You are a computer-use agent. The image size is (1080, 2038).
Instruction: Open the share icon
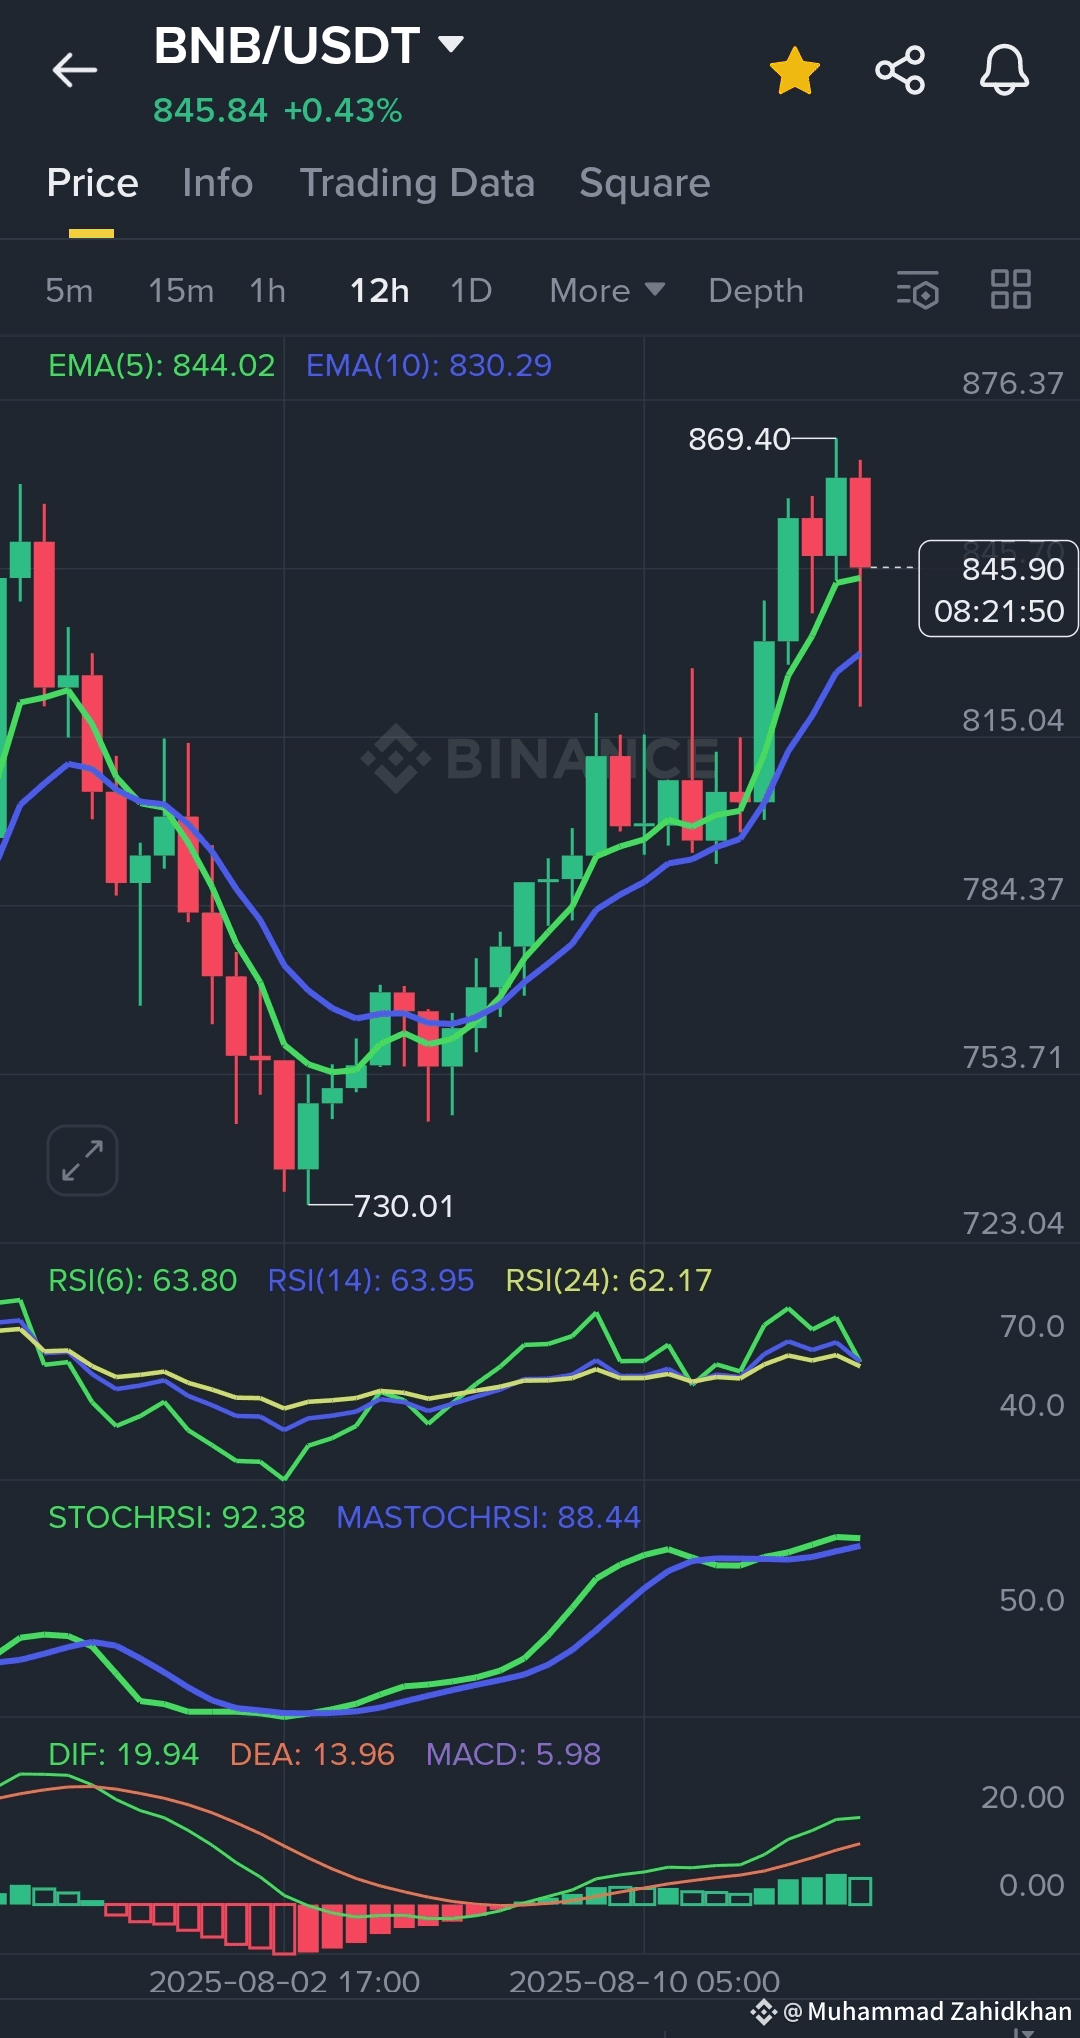pyautogui.click(x=900, y=70)
